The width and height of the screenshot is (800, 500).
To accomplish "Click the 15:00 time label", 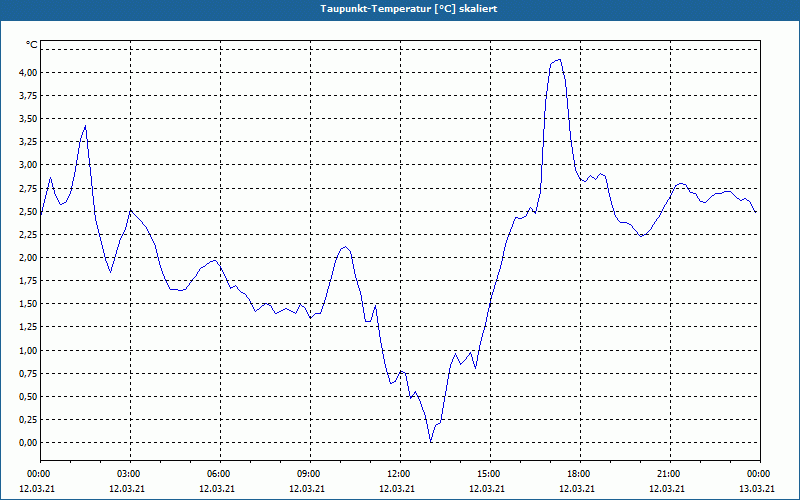I will [x=490, y=474].
